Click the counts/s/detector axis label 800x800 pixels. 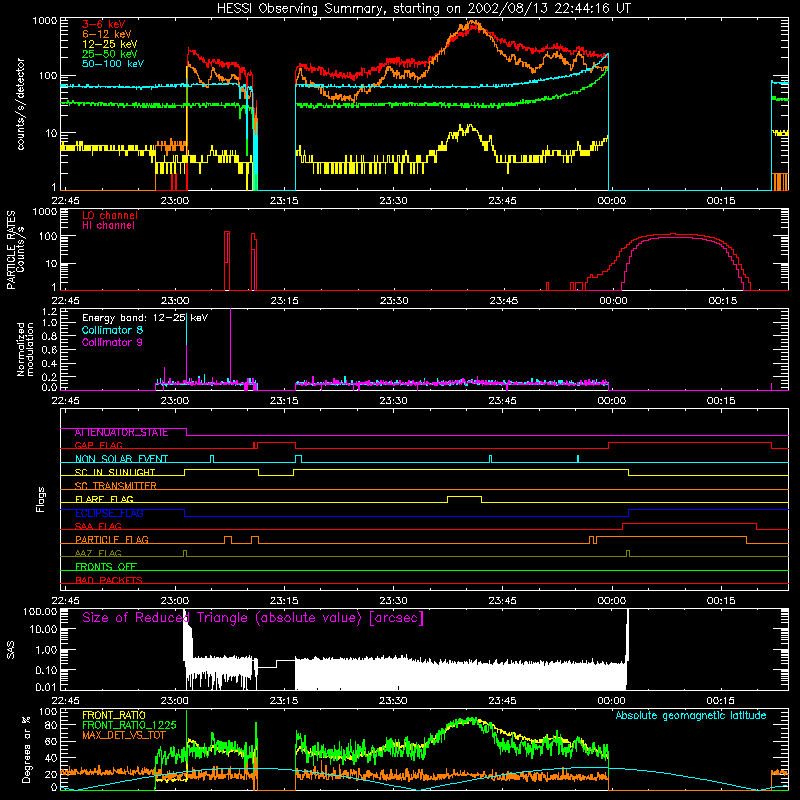tap(21, 104)
